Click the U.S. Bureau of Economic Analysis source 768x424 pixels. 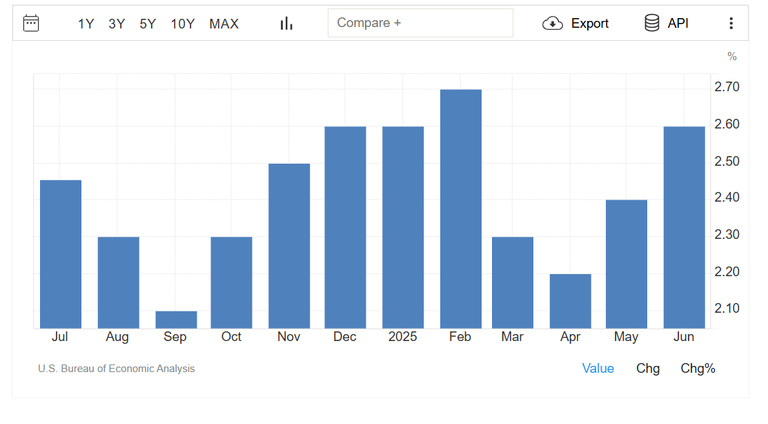[116, 368]
